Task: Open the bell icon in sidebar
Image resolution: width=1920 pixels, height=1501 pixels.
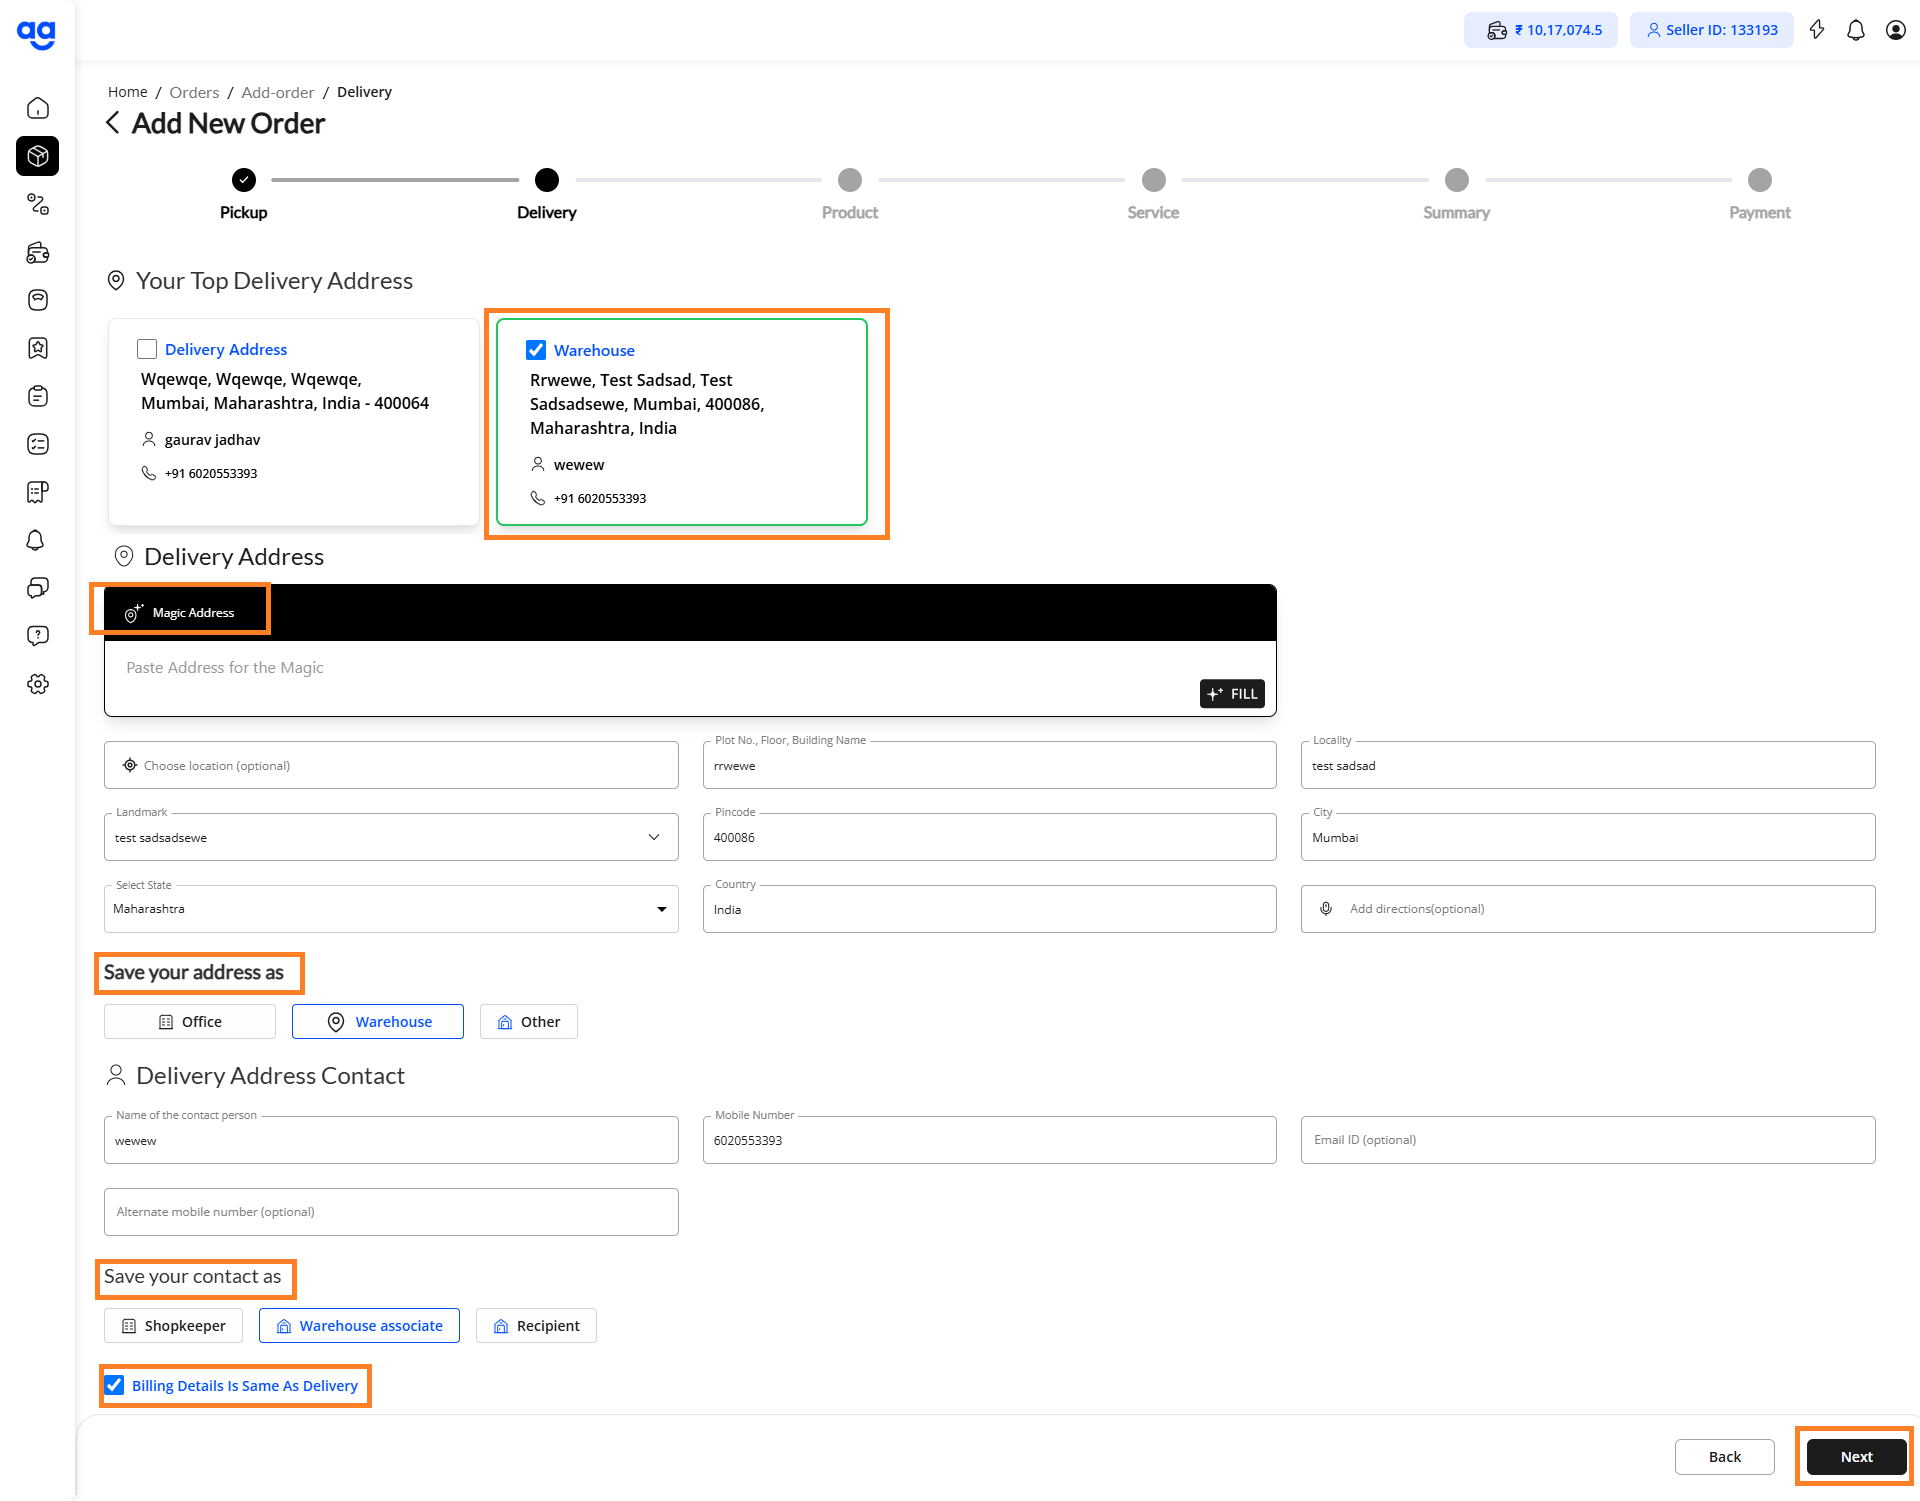Action: click(36, 540)
